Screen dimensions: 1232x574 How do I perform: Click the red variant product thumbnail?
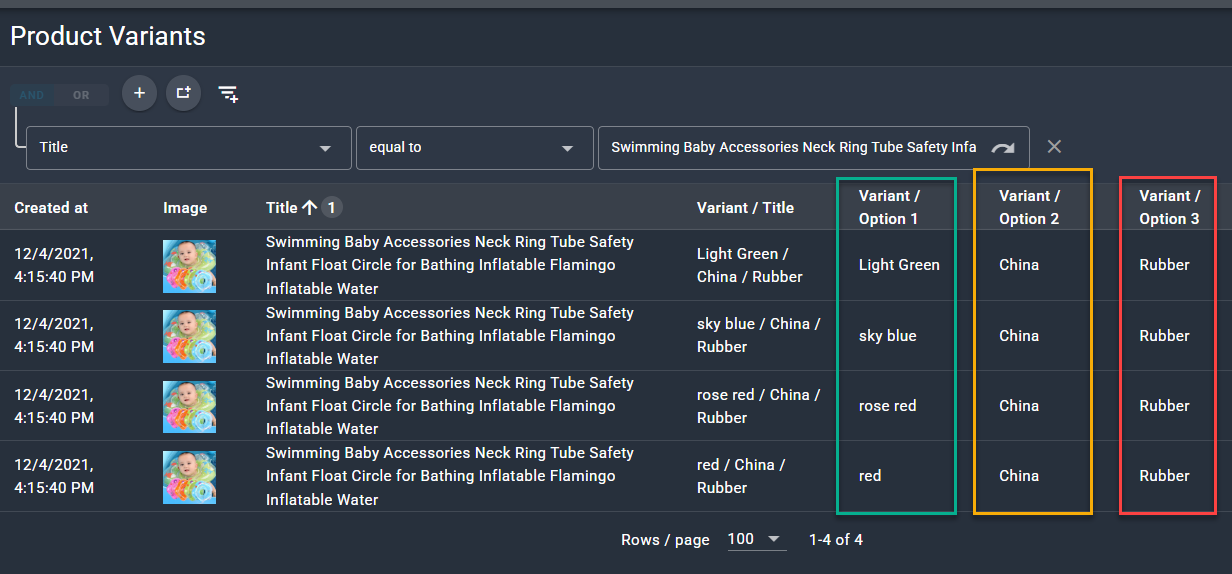click(189, 477)
